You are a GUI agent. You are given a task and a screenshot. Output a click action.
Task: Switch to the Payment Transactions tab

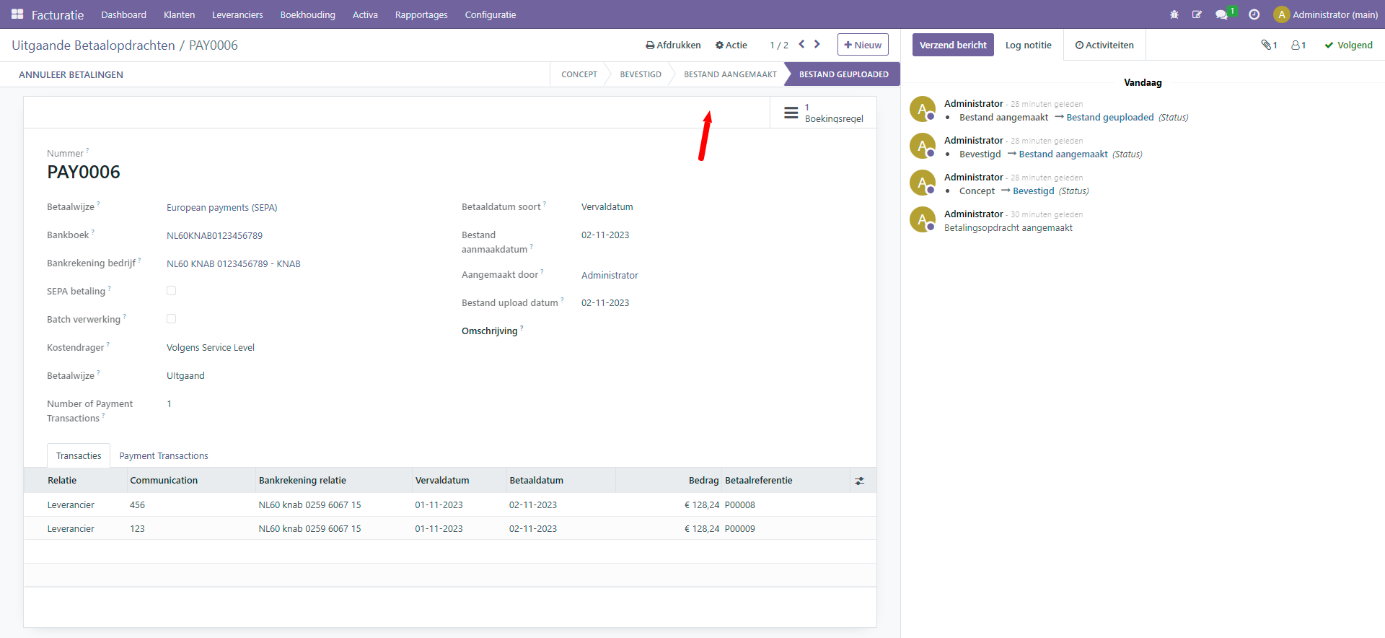163,456
